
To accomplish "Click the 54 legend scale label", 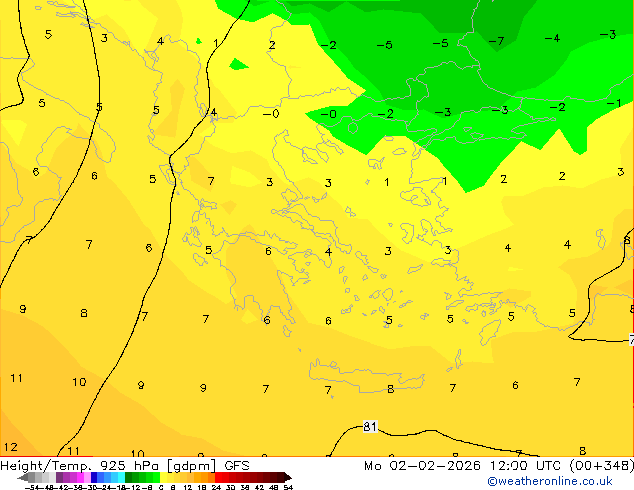I will pyautogui.click(x=288, y=487).
